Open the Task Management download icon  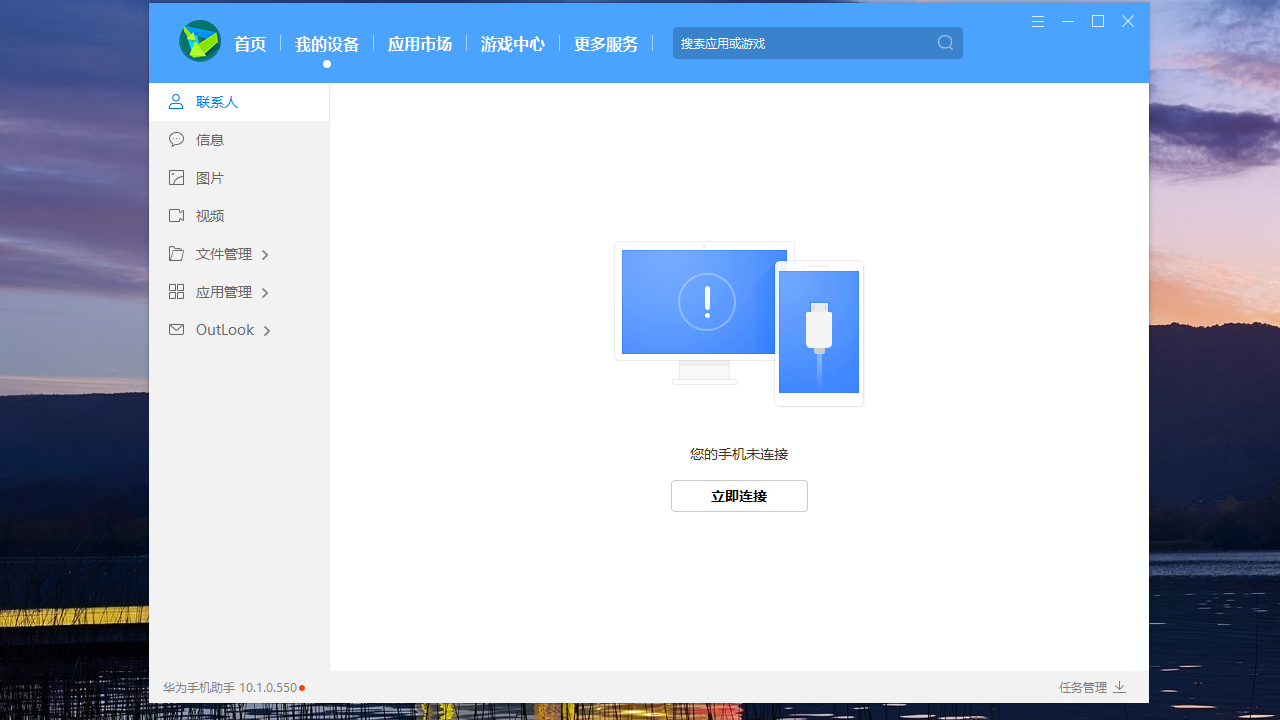click(x=1119, y=687)
